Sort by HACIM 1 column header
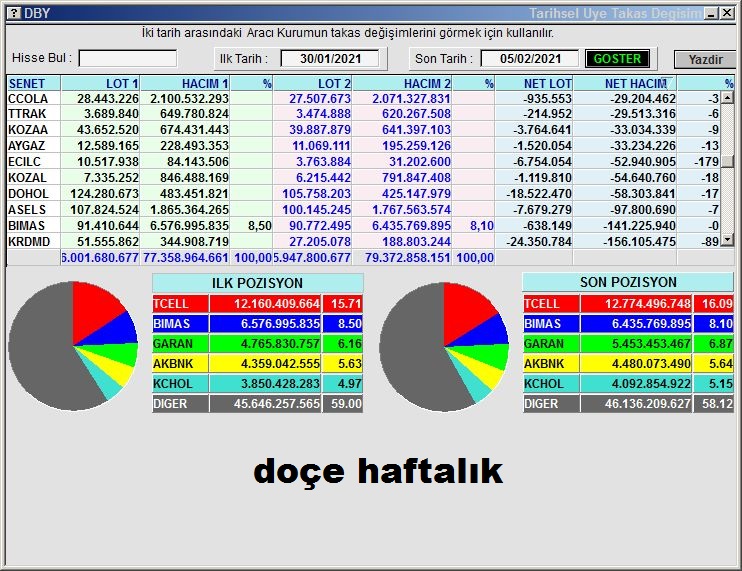Screen dimensions: 742x571 185,83
